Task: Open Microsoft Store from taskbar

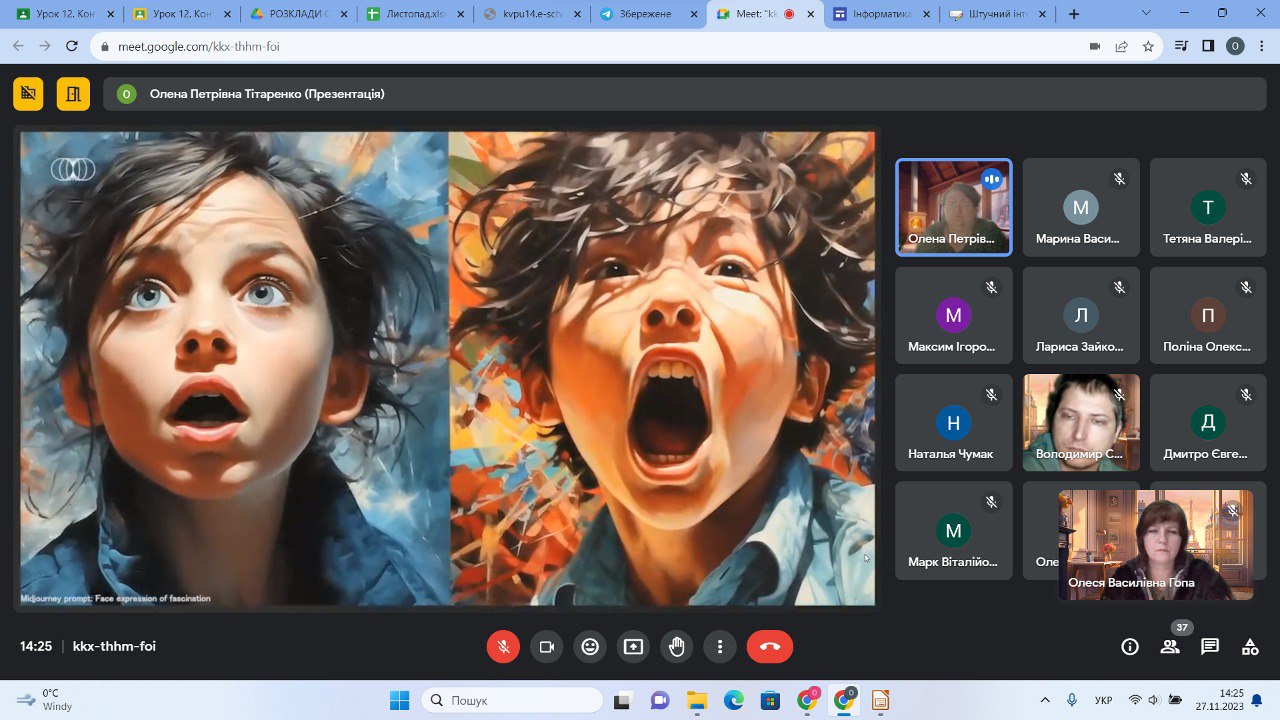Action: pos(770,700)
